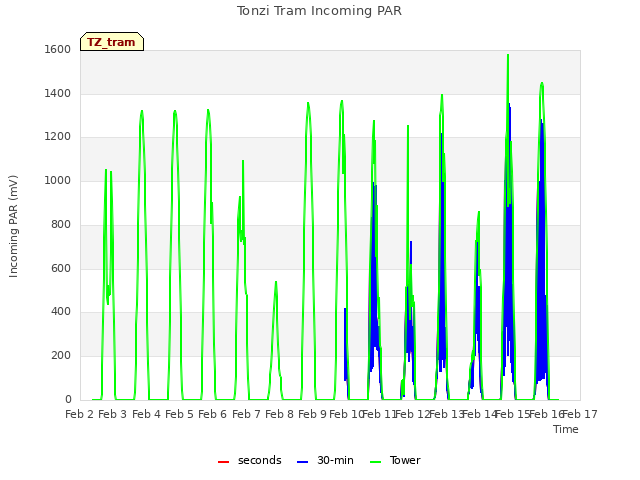Click the Feb 3 x-axis tick label
The width and height of the screenshot is (640, 480).
(113, 414)
